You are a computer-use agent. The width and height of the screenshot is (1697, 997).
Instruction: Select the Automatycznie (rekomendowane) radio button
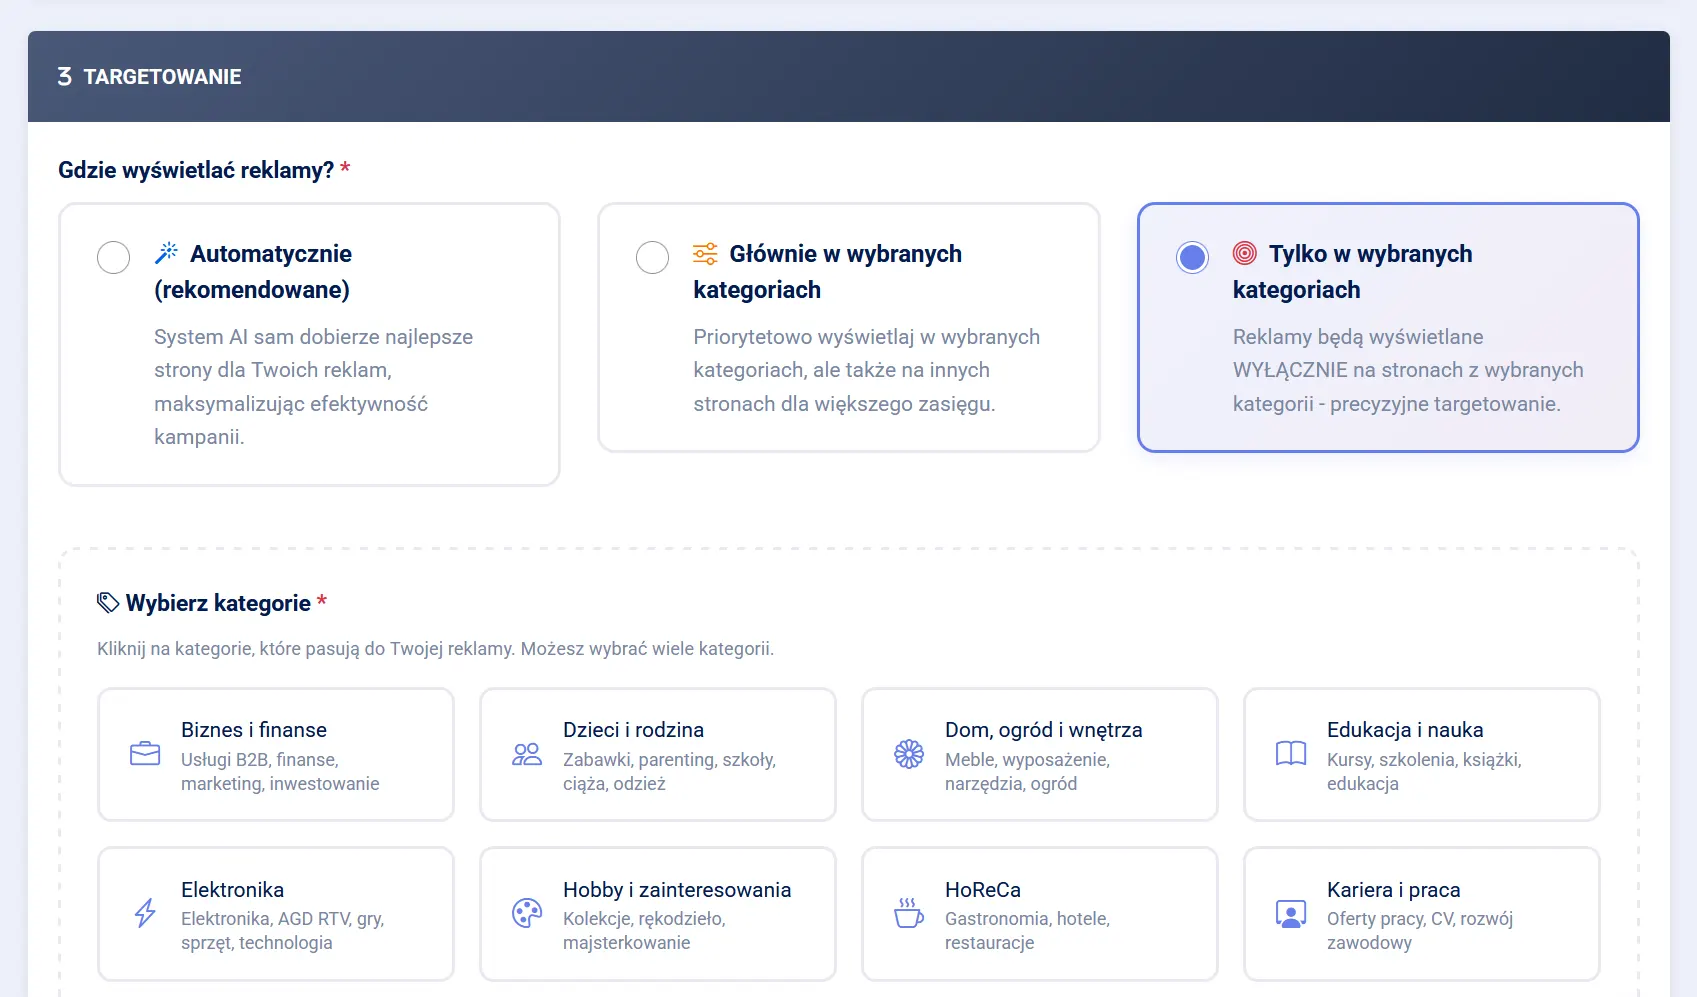pos(113,257)
